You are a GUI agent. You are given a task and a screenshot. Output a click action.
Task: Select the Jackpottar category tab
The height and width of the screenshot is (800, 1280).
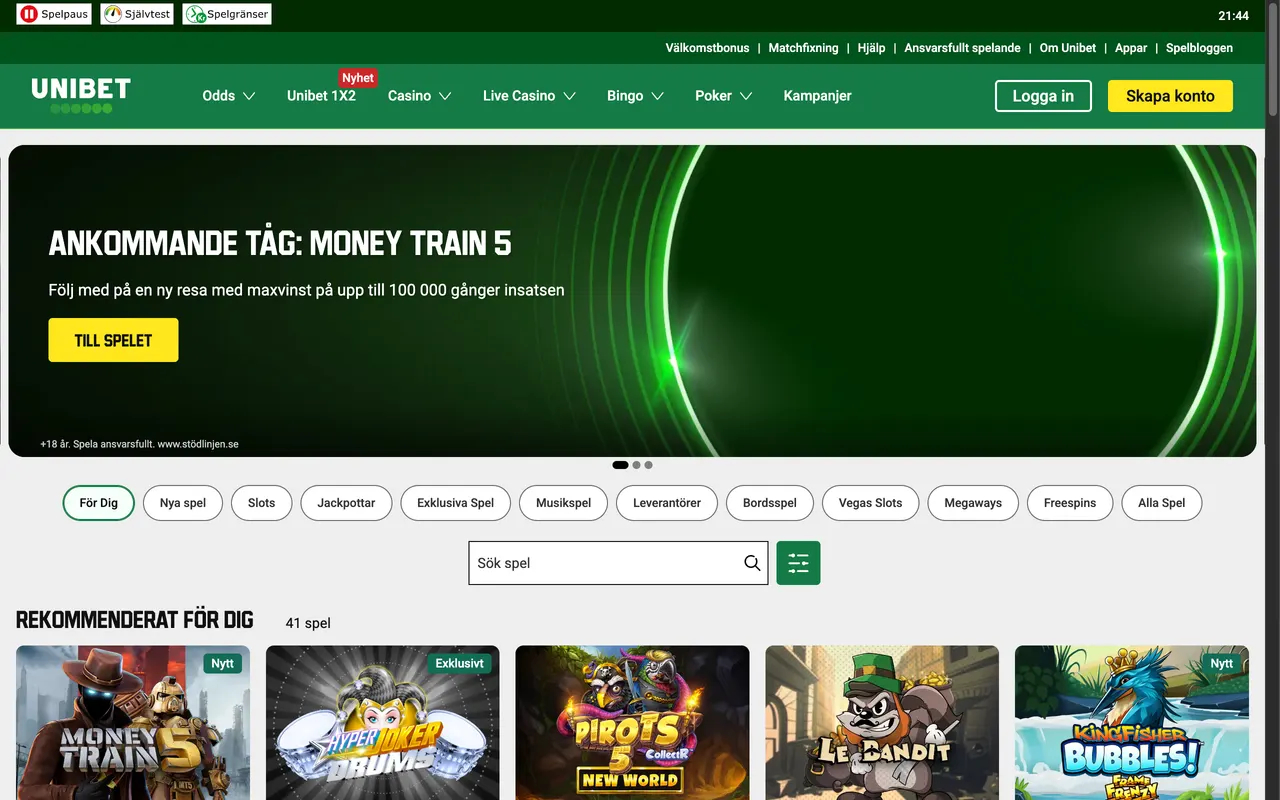coord(346,503)
